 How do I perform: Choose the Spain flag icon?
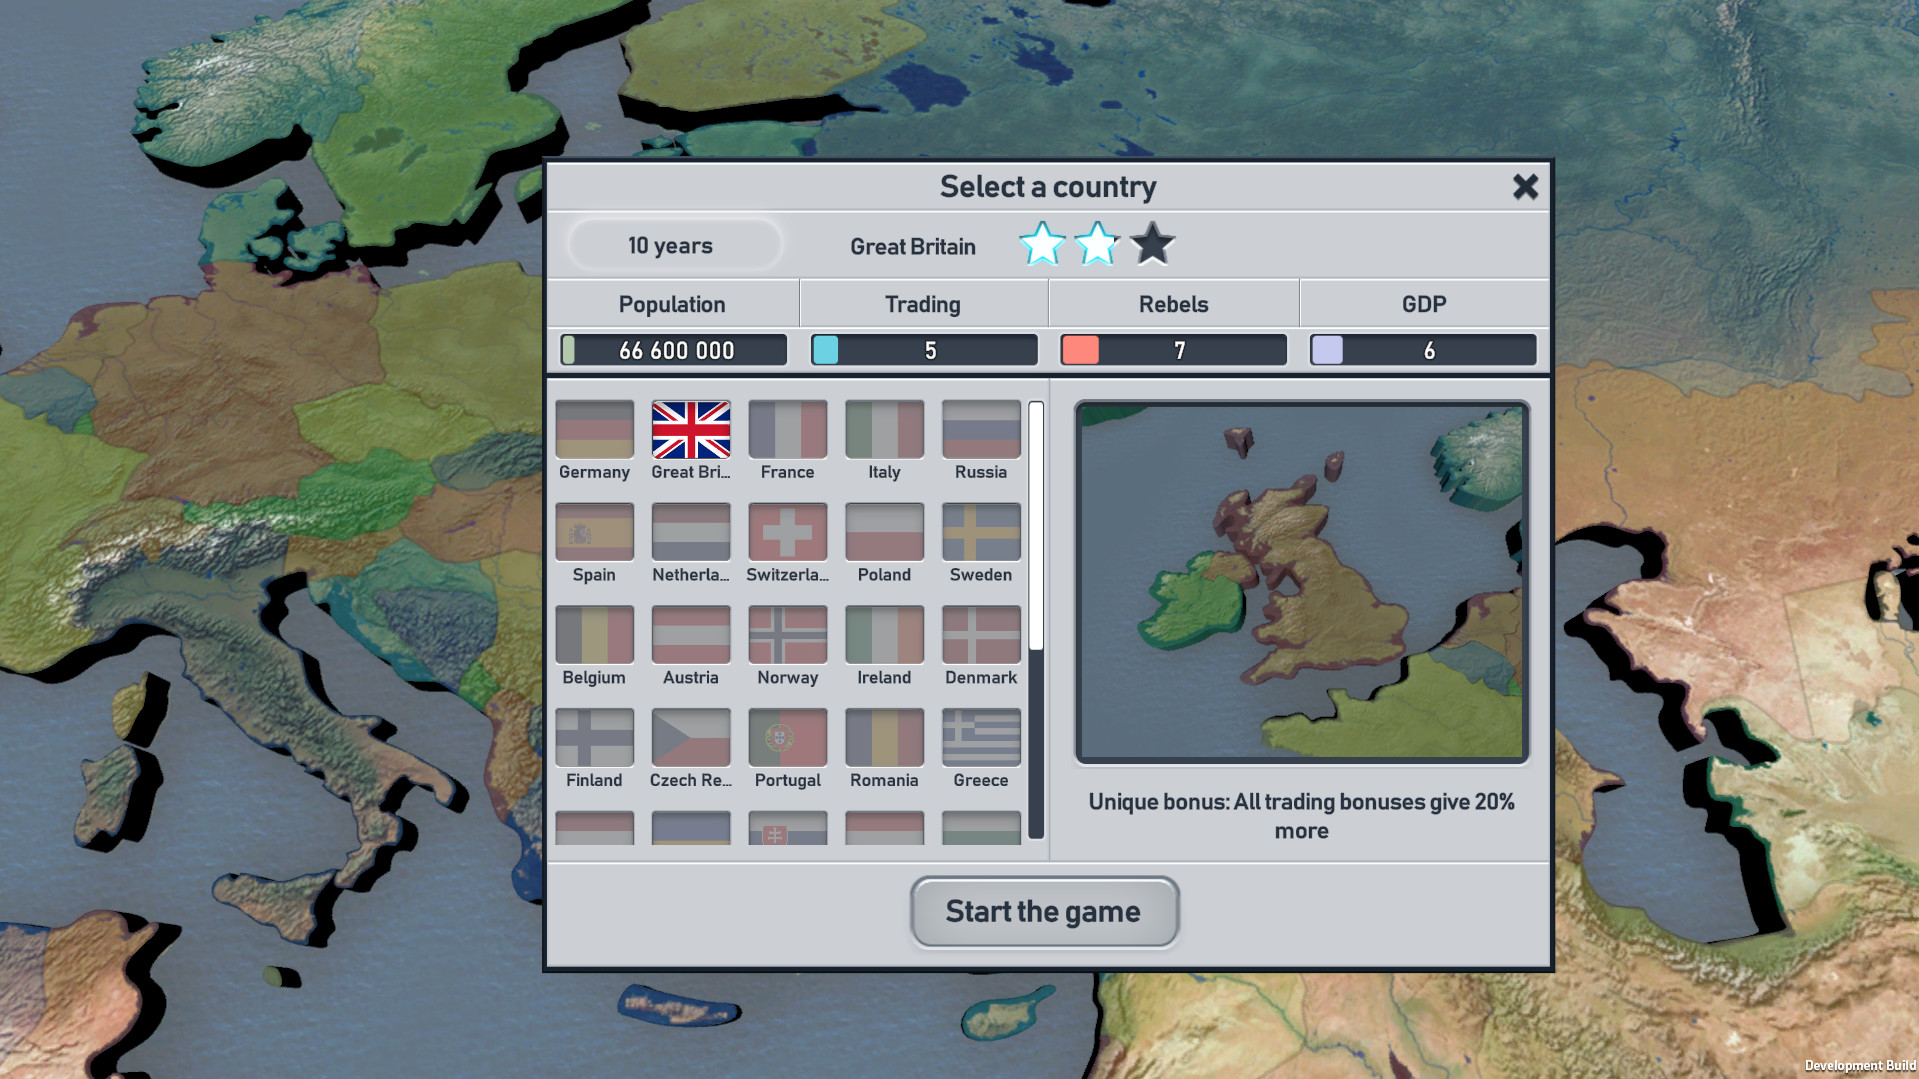pyautogui.click(x=594, y=532)
